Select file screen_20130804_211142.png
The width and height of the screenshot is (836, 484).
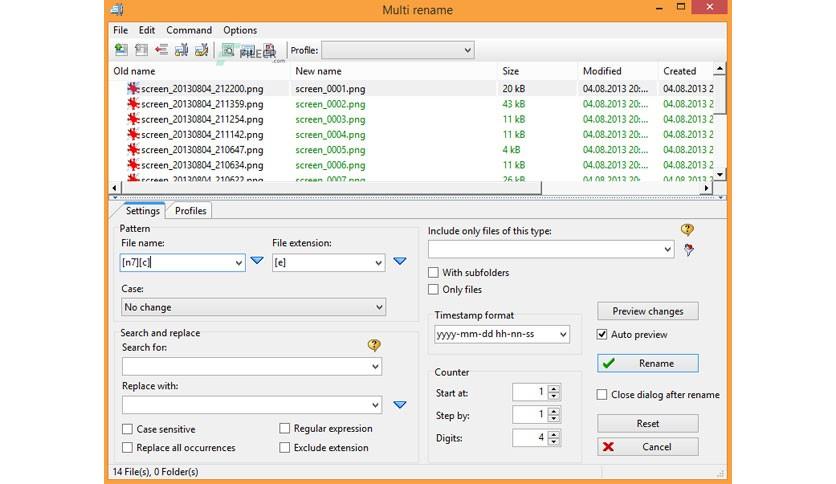click(202, 135)
